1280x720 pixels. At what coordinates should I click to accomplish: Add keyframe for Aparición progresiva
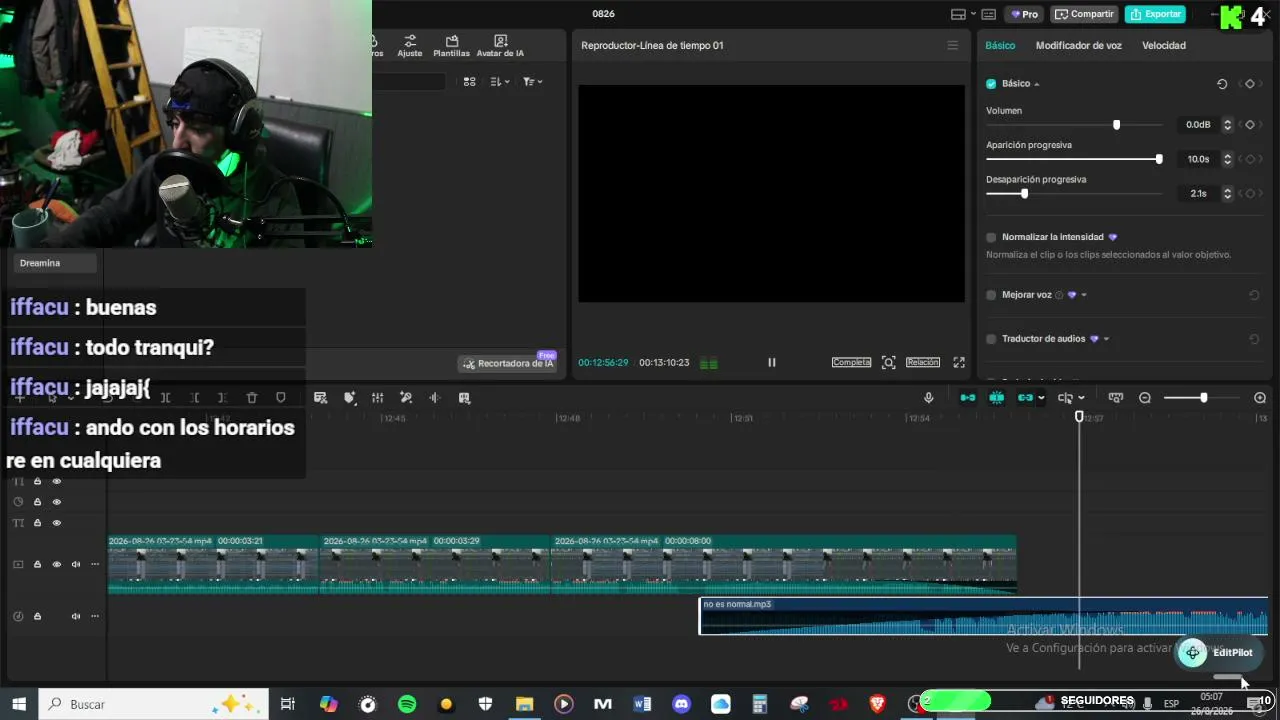coord(1250,159)
